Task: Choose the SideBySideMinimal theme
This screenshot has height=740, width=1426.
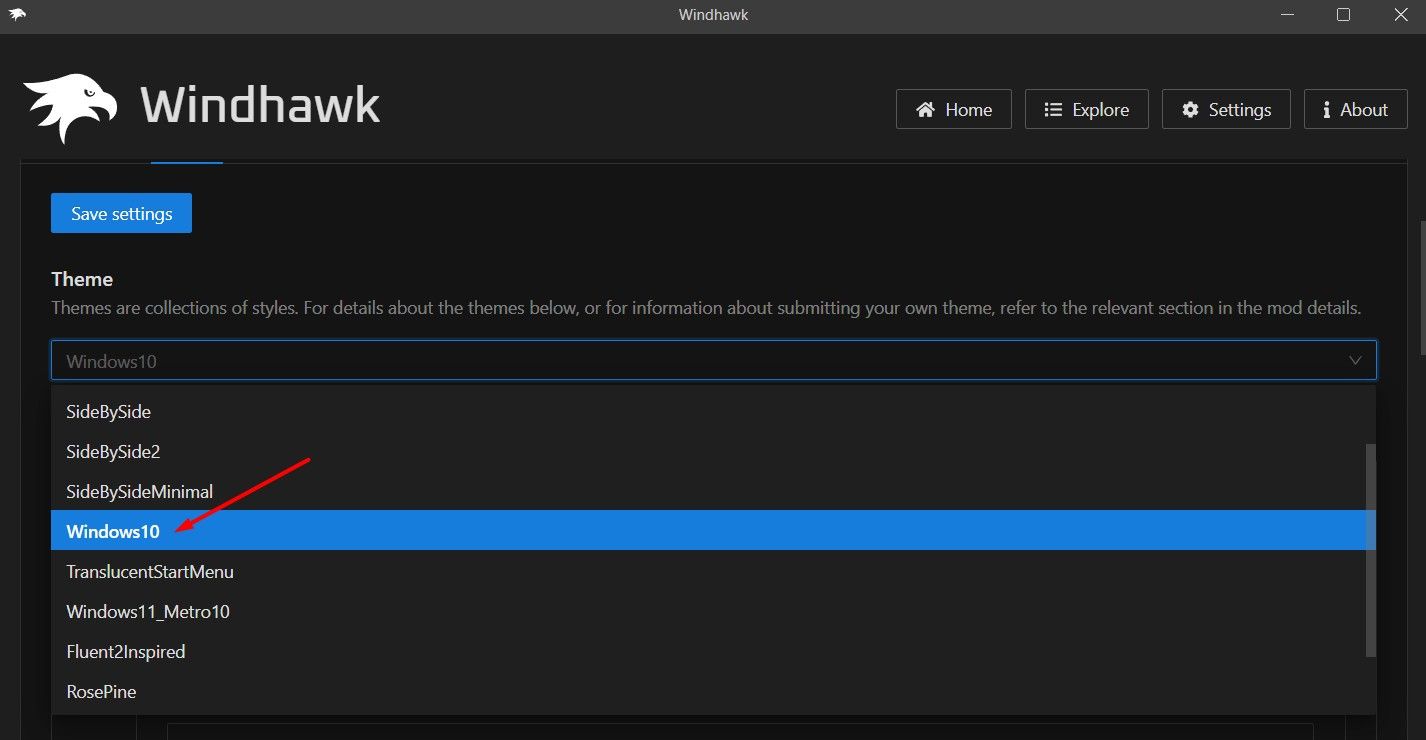Action: pos(713,491)
